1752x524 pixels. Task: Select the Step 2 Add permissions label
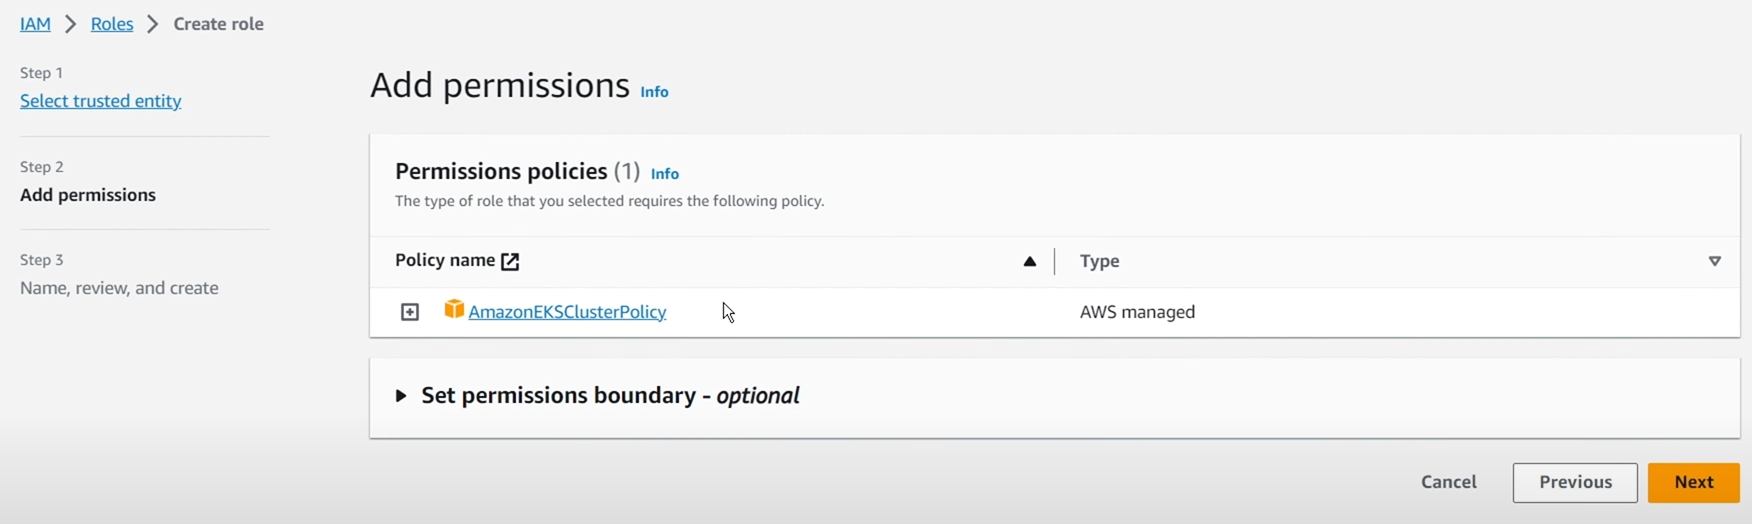(88, 195)
